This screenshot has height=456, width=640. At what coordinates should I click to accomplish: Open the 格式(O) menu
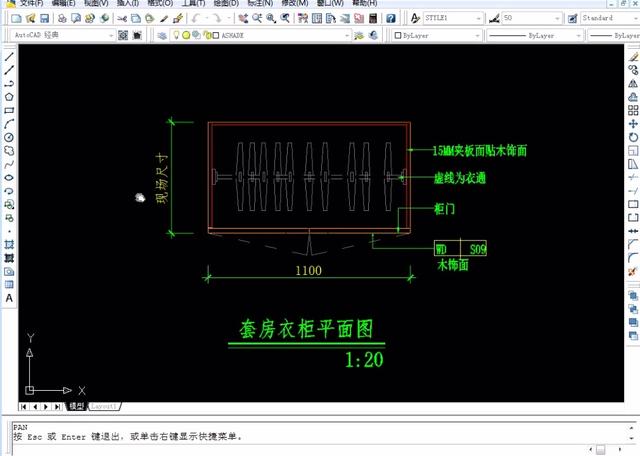160,3
